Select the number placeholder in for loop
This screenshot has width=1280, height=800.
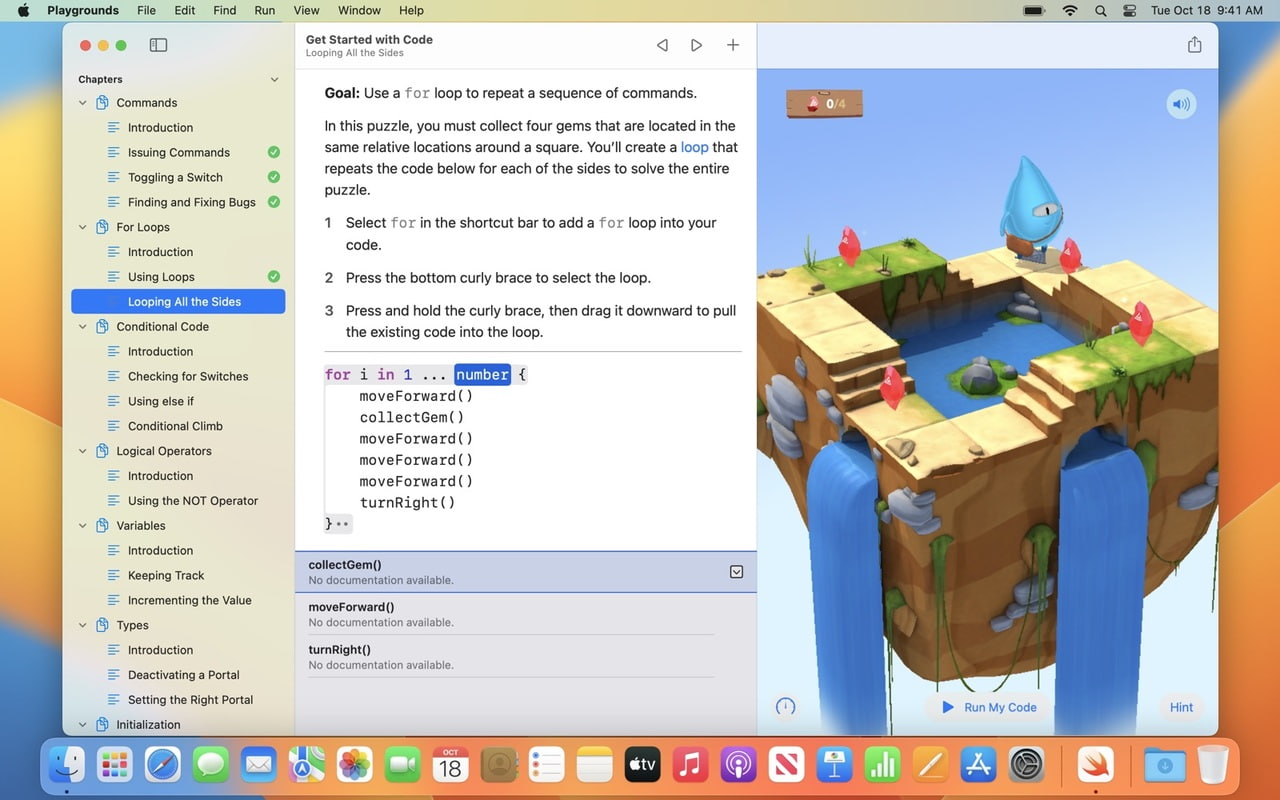[482, 375]
